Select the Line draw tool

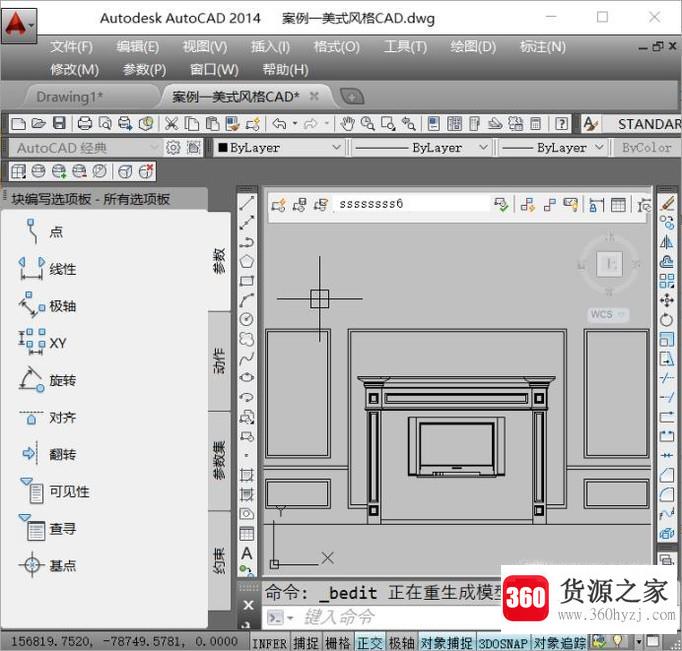(247, 203)
